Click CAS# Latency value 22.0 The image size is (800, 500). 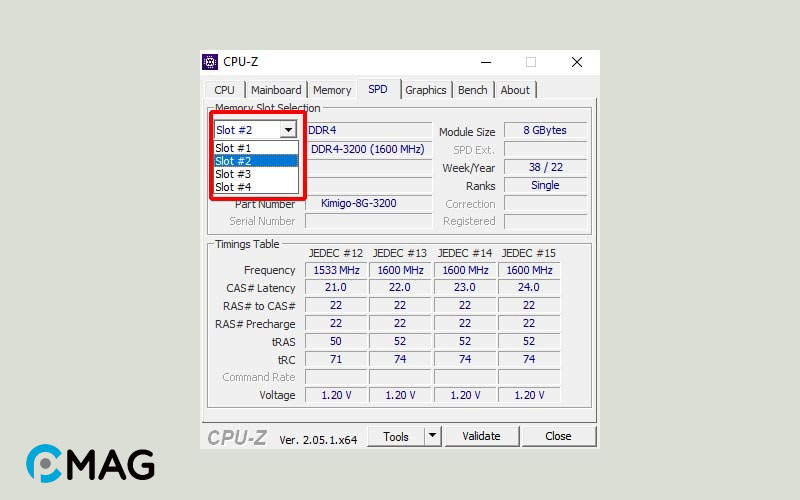(x=400, y=287)
